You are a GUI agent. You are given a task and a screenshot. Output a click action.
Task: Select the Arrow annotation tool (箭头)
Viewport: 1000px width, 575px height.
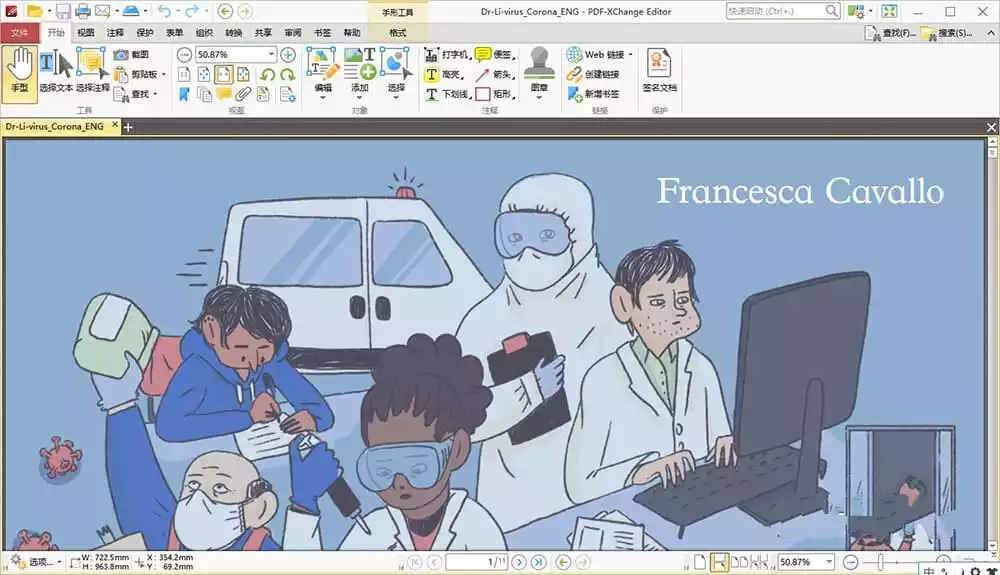[x=493, y=74]
